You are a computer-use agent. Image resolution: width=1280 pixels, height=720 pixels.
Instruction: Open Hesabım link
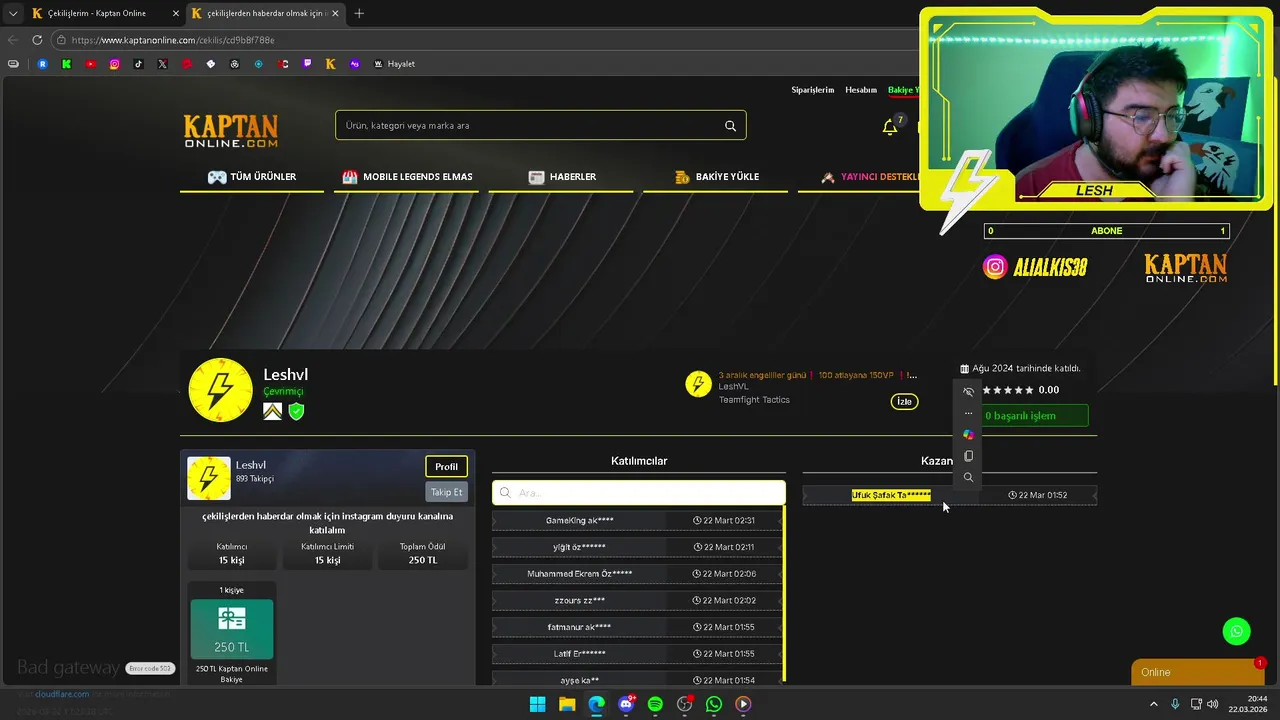pyautogui.click(x=861, y=90)
